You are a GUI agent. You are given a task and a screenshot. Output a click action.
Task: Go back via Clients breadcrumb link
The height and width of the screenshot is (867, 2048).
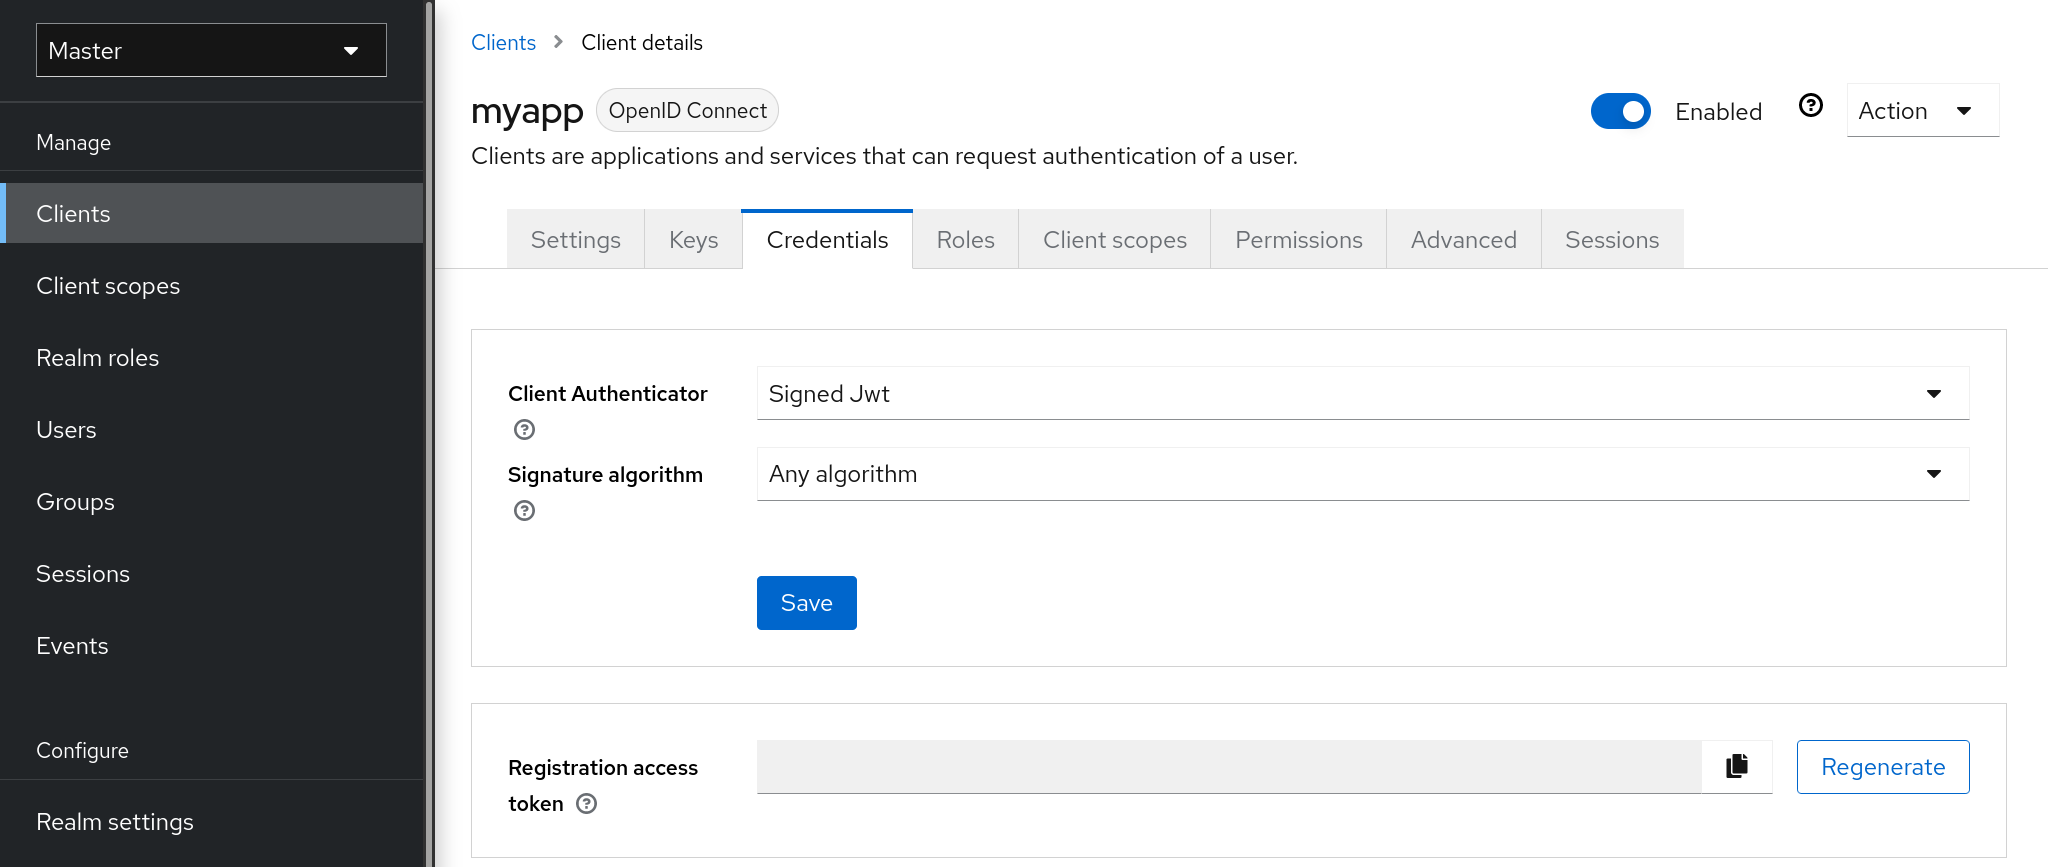(x=503, y=43)
